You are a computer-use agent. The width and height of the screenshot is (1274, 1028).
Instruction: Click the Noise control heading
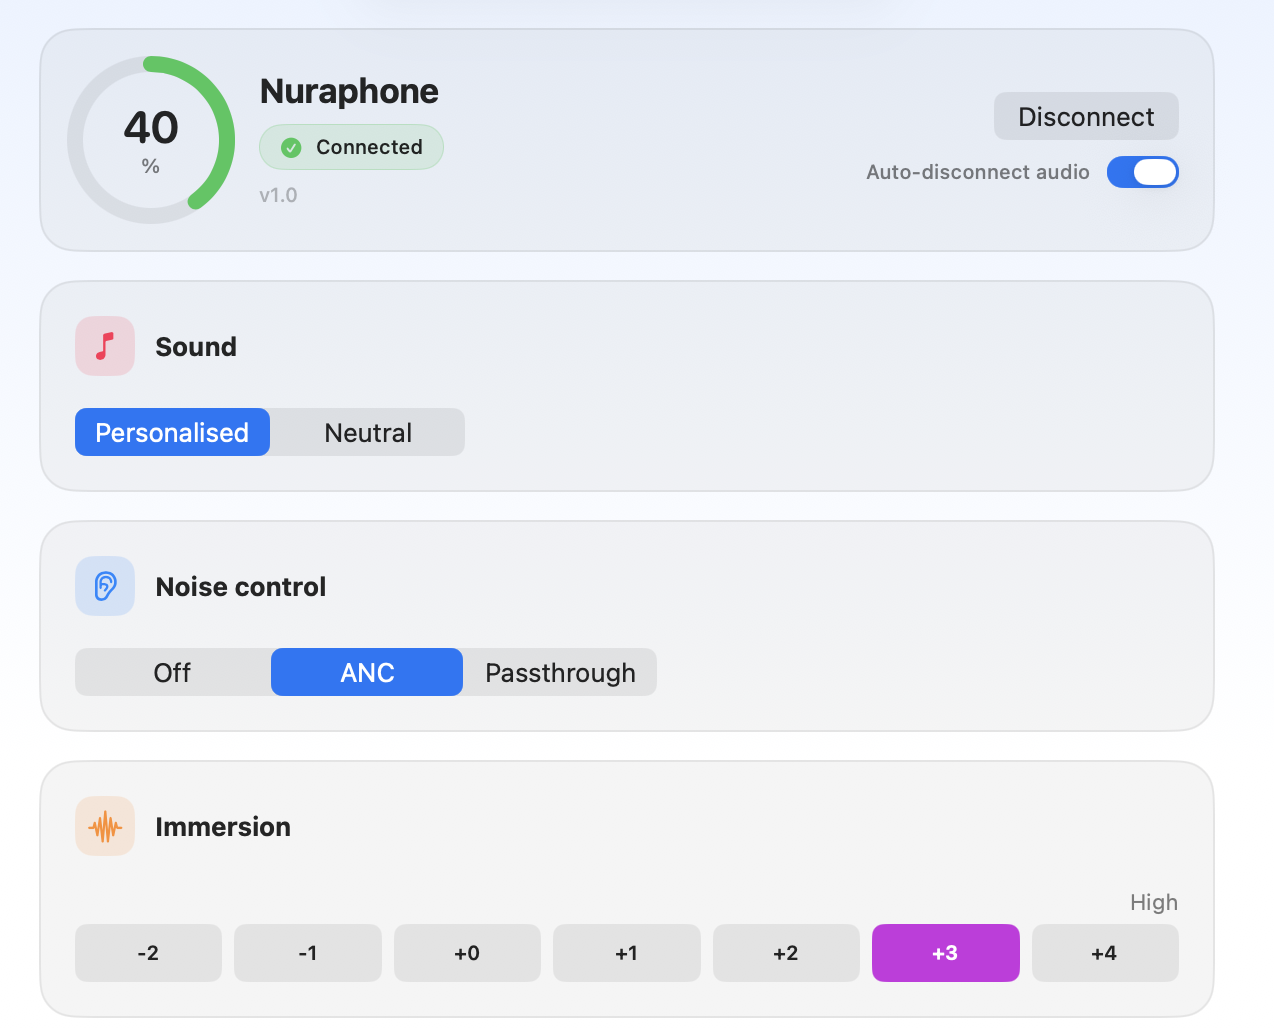tap(241, 587)
